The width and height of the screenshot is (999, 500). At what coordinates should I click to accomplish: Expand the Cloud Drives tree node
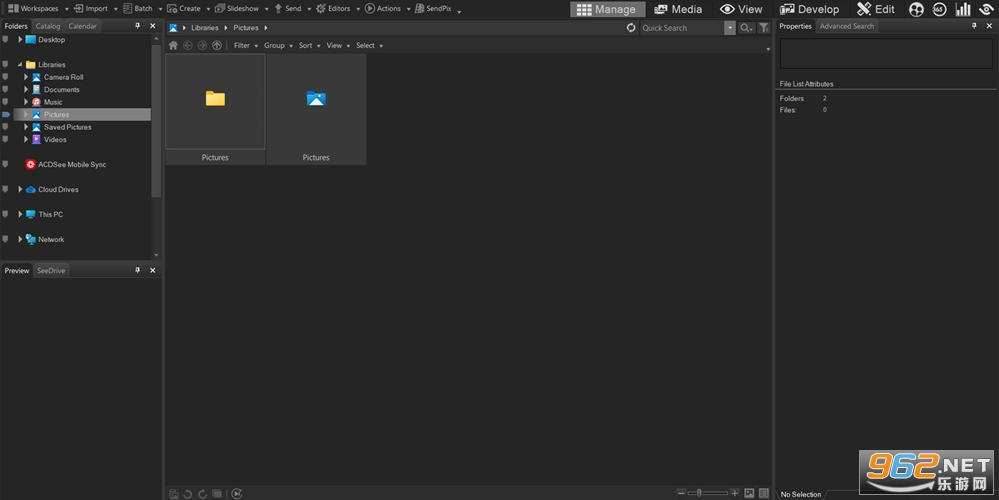[20, 189]
